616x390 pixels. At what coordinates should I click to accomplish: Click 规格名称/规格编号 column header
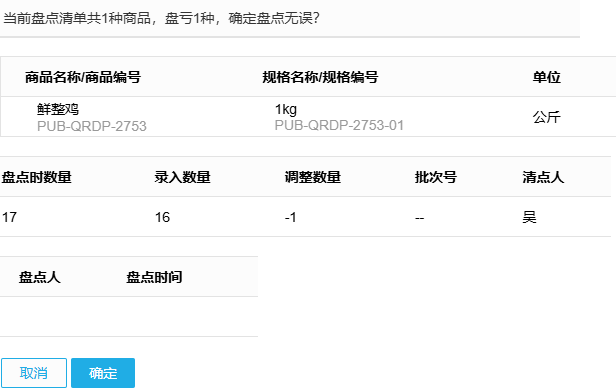[320, 77]
